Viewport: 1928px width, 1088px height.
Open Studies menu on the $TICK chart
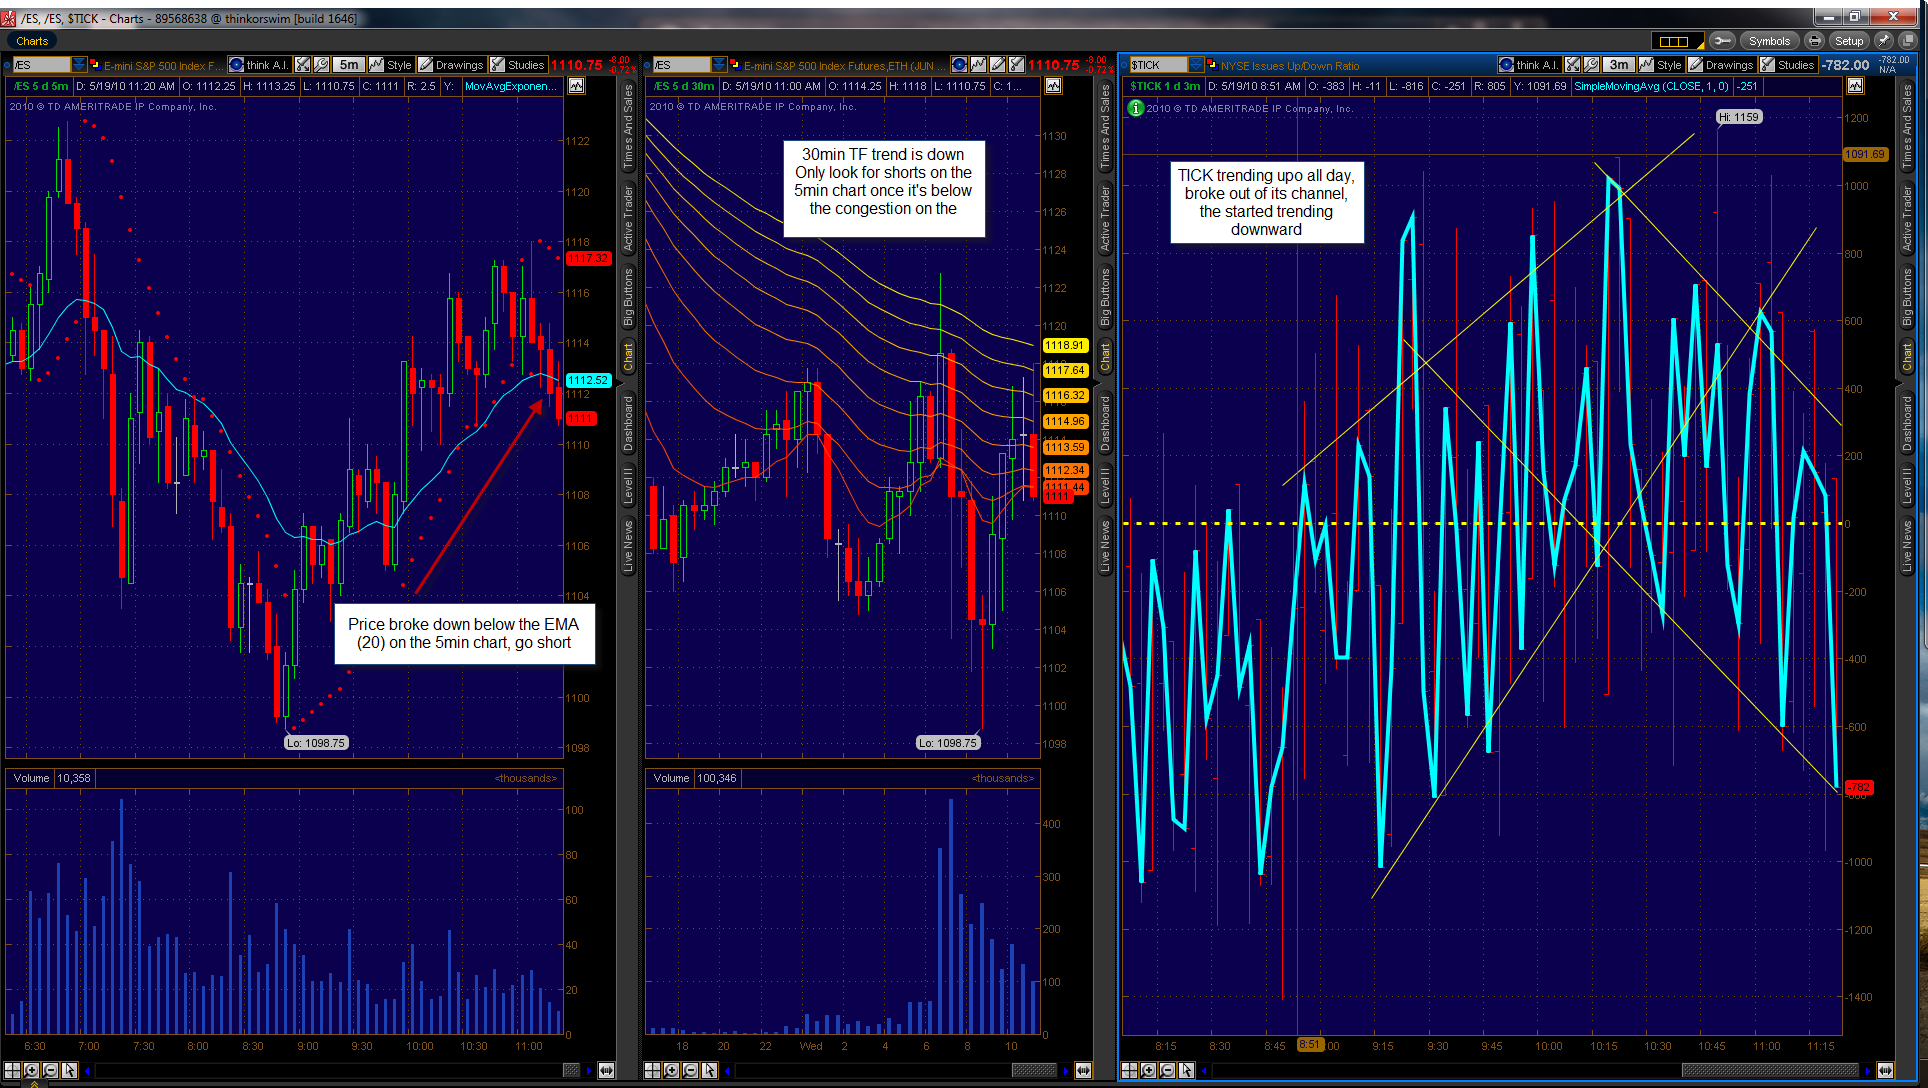point(1788,65)
